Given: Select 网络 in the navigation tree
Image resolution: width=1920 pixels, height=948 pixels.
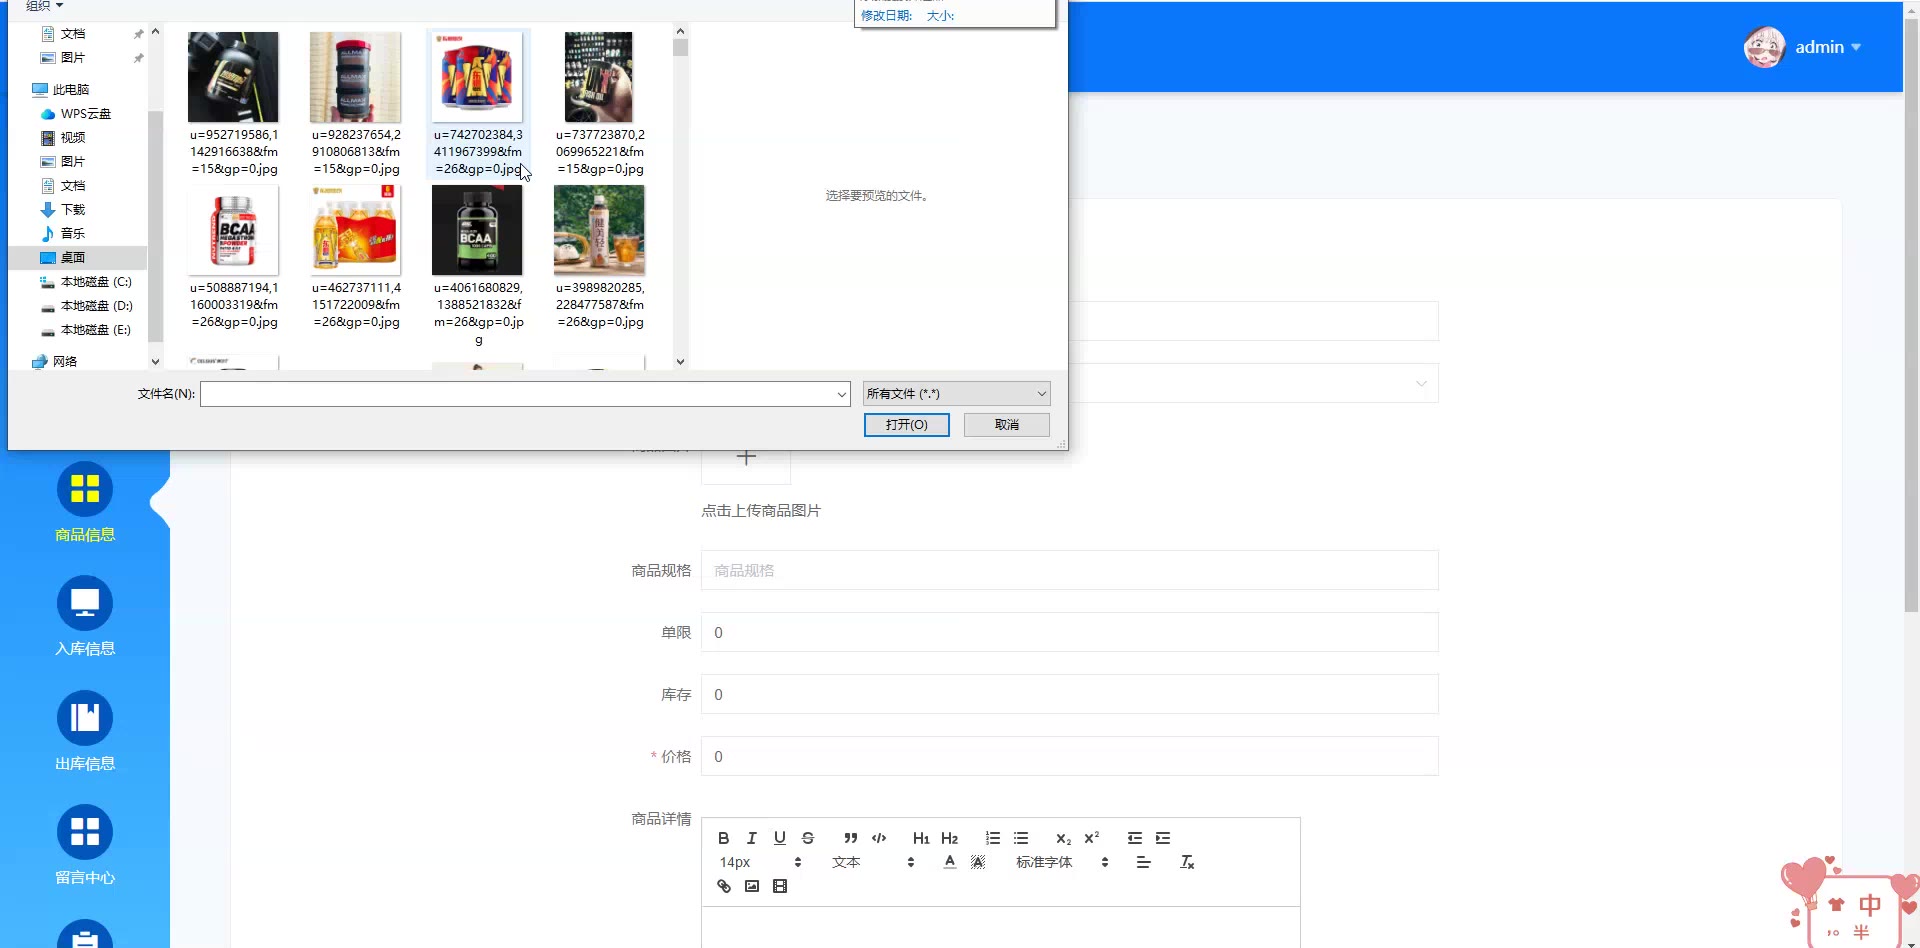Looking at the screenshot, I should point(55,362).
